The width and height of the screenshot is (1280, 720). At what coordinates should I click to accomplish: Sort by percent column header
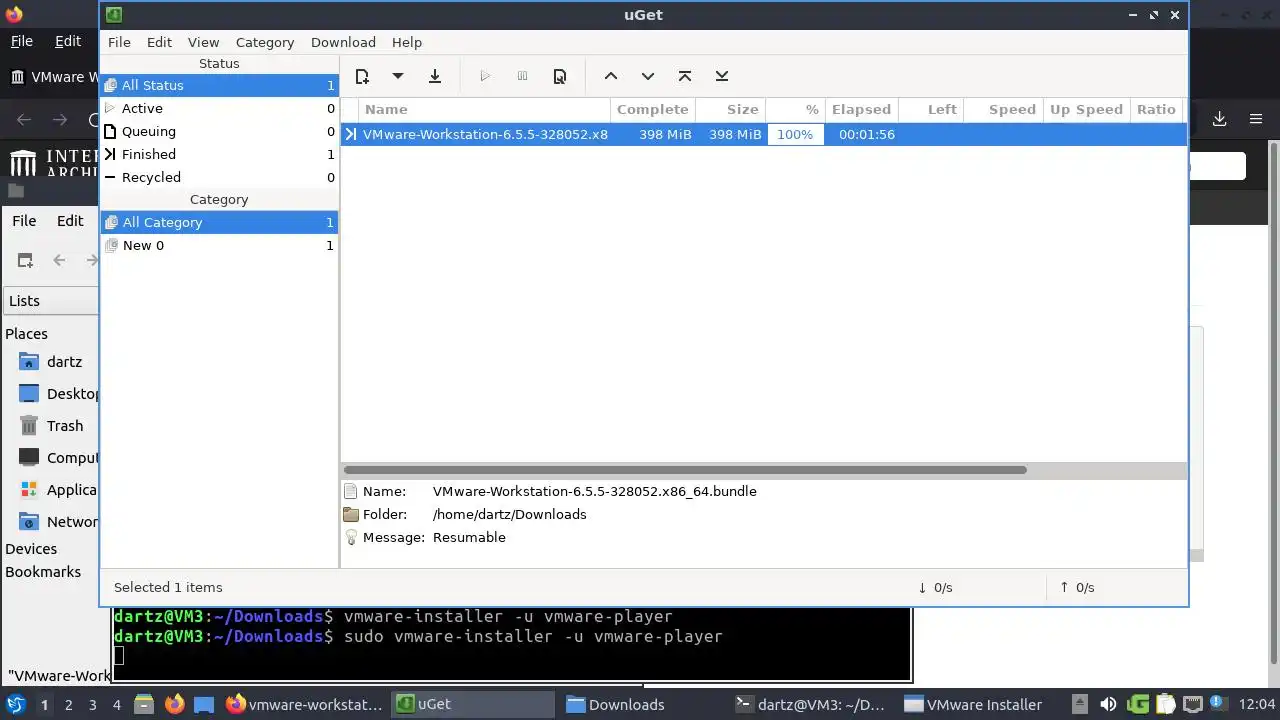click(796, 109)
